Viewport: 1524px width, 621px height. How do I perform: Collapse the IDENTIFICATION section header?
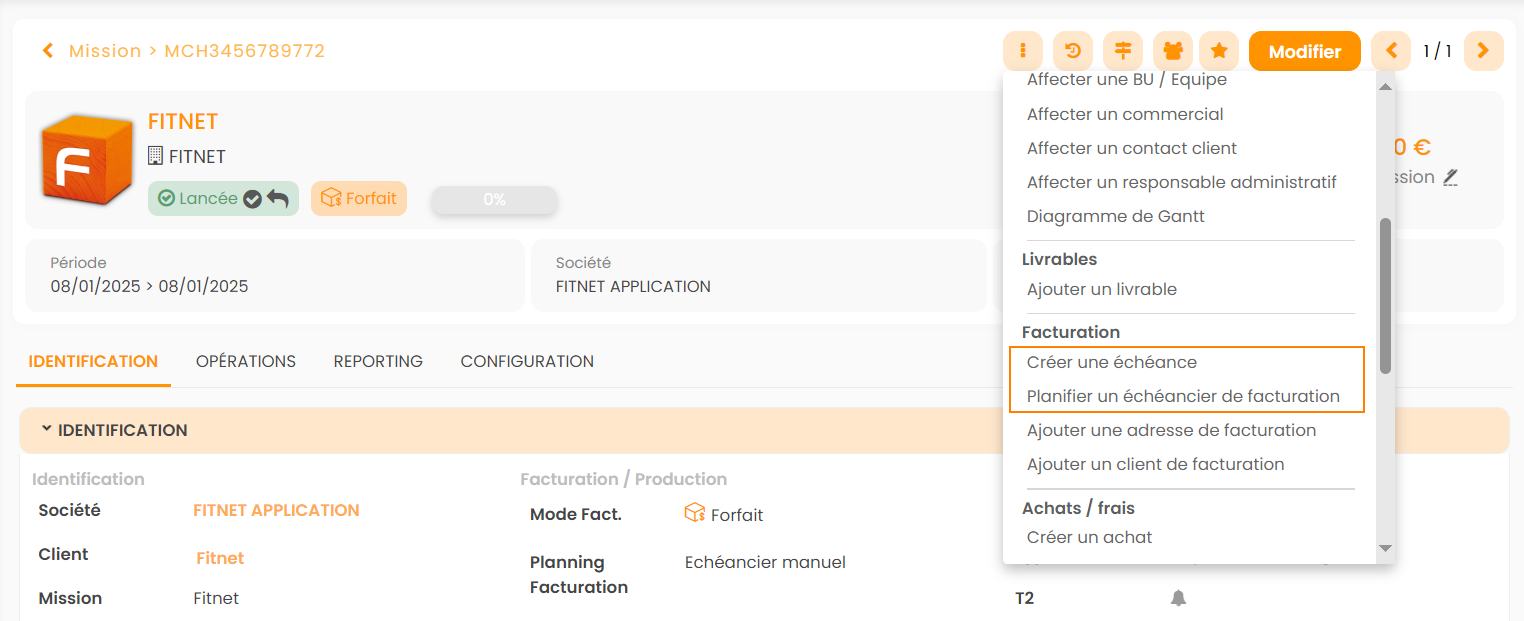(46, 430)
